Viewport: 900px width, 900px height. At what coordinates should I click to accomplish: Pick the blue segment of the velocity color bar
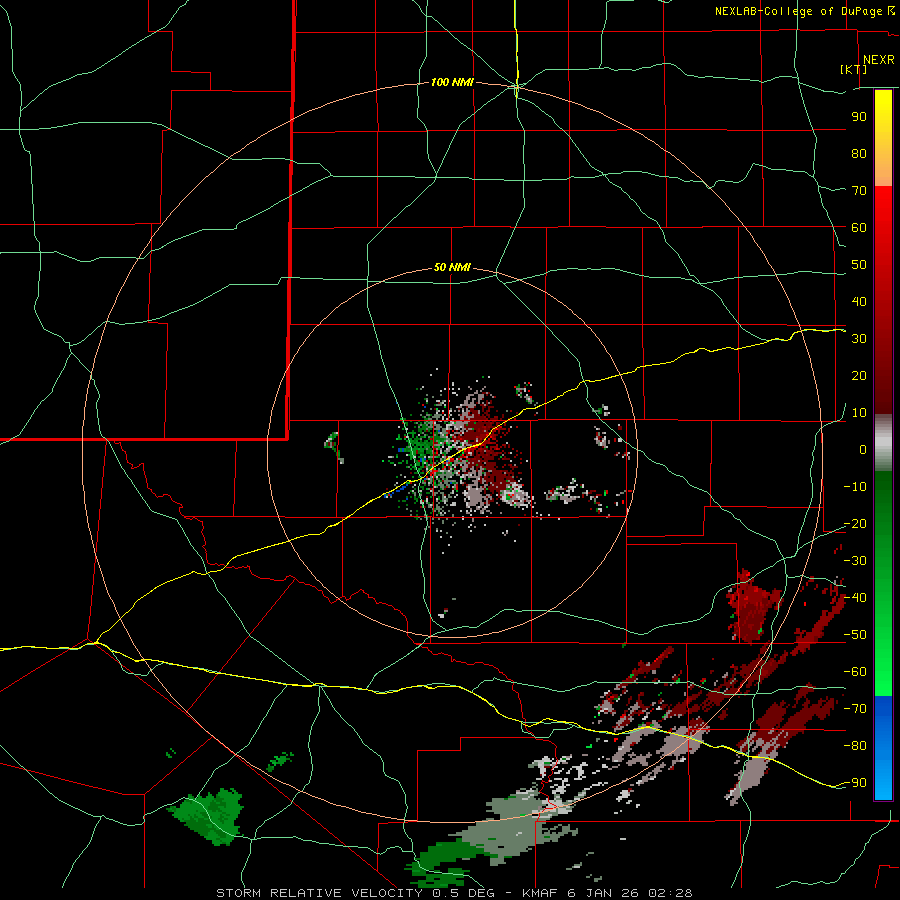(883, 748)
